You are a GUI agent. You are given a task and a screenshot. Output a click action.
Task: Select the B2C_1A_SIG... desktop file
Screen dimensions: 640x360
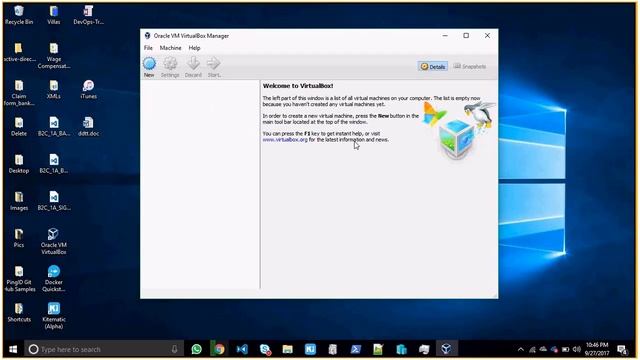coord(53,201)
